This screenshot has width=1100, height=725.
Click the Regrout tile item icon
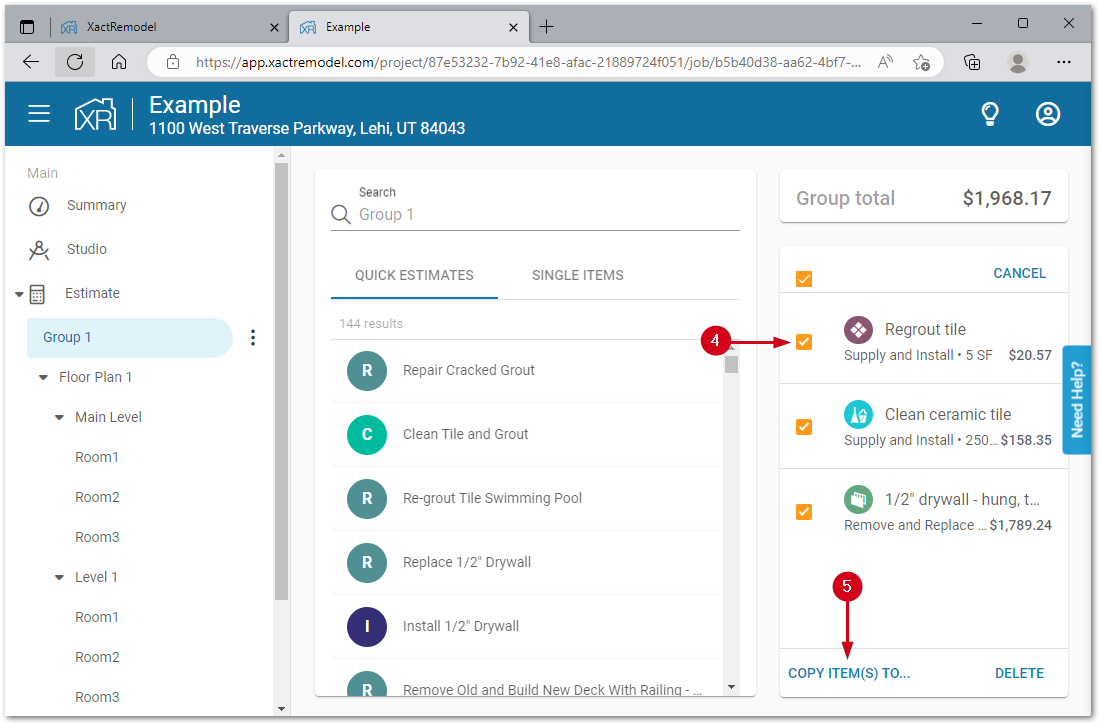(x=858, y=330)
